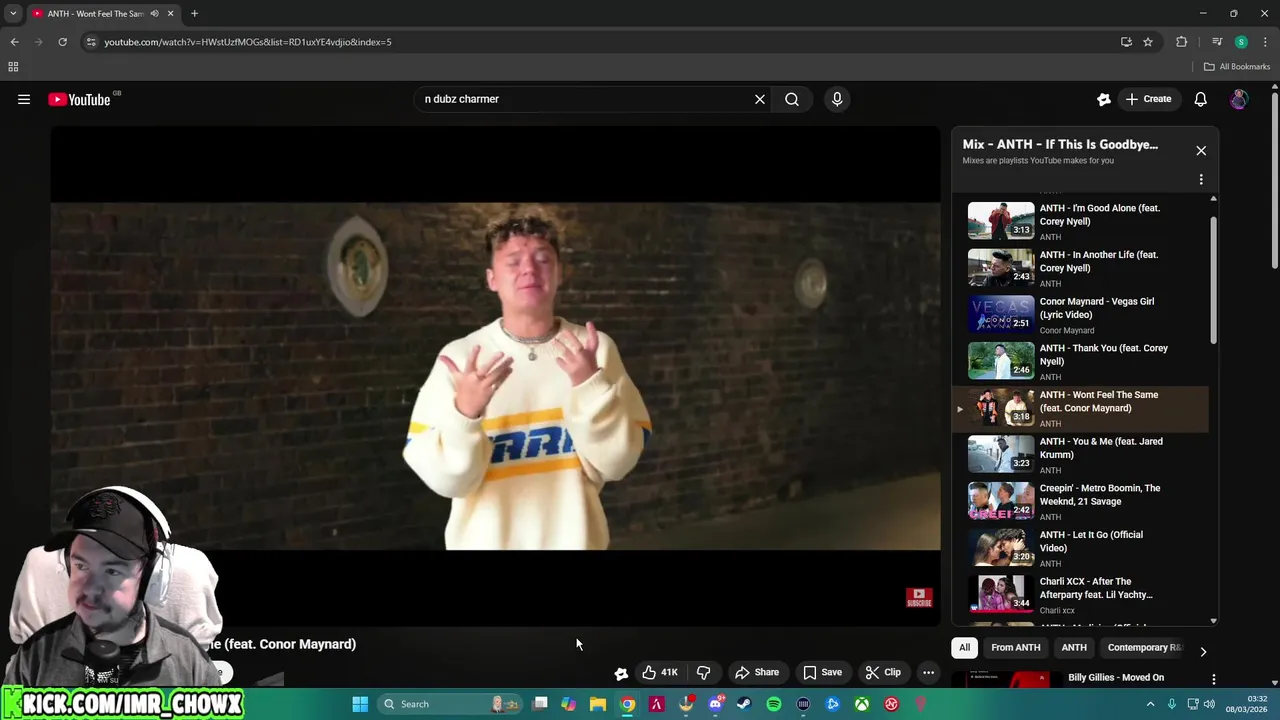Reload the page in Chrome

pyautogui.click(x=62, y=42)
